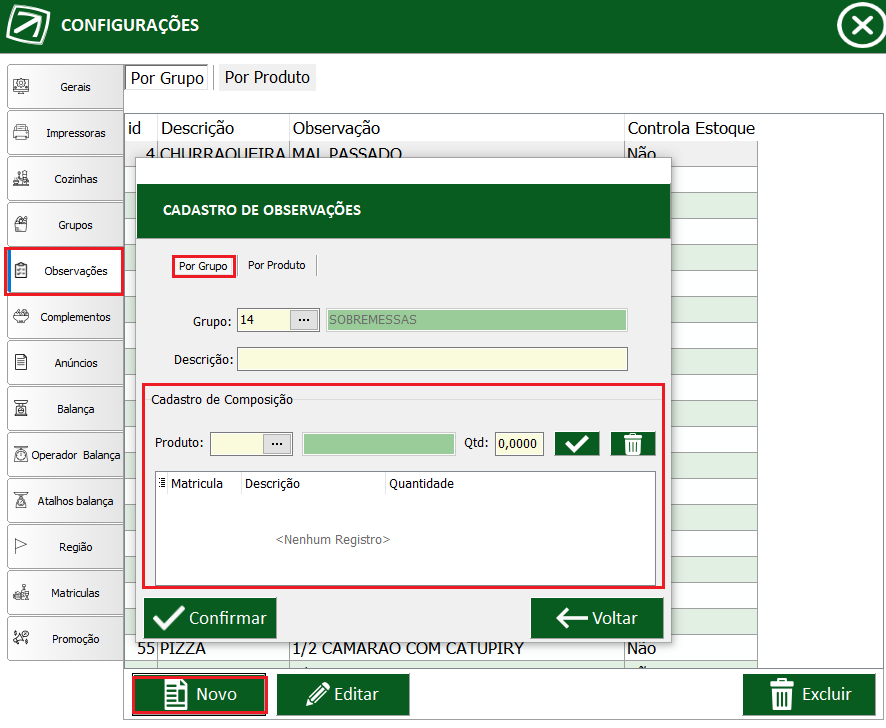Screen dimensions: 886x728
Task: Go to the Anúncios section
Action: (66, 363)
